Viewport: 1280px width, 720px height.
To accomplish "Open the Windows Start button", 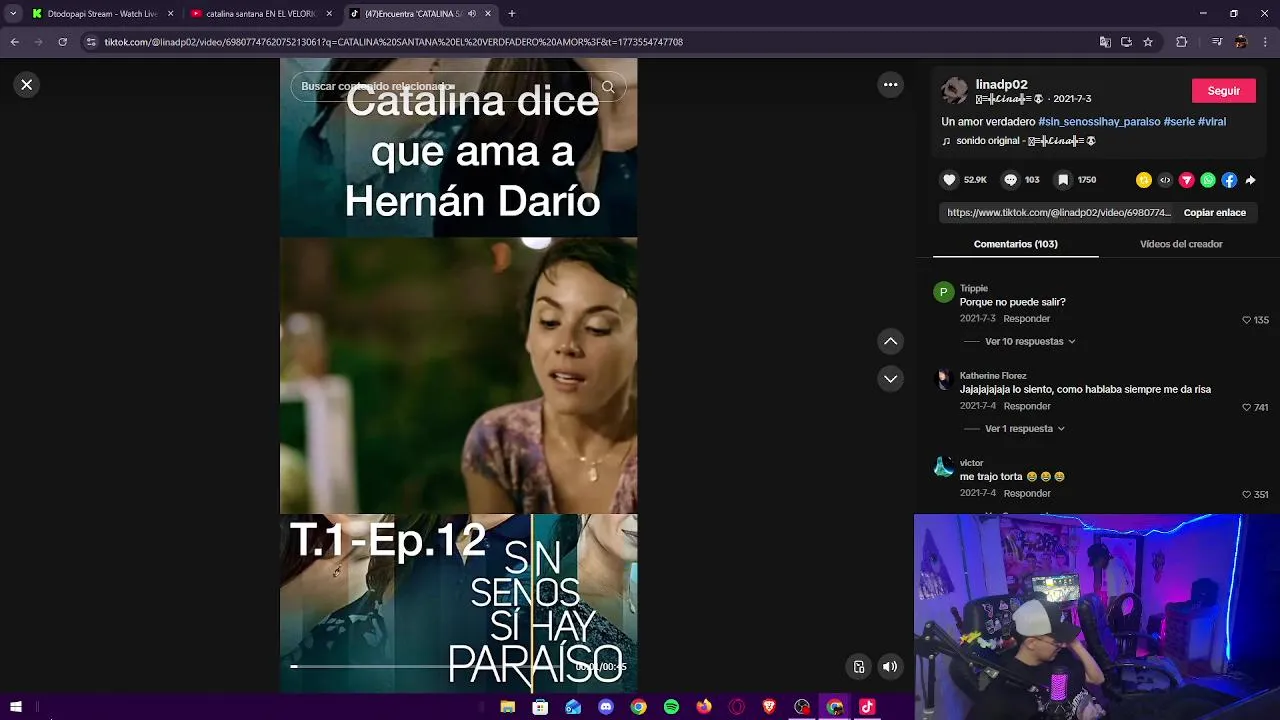I will coord(15,707).
